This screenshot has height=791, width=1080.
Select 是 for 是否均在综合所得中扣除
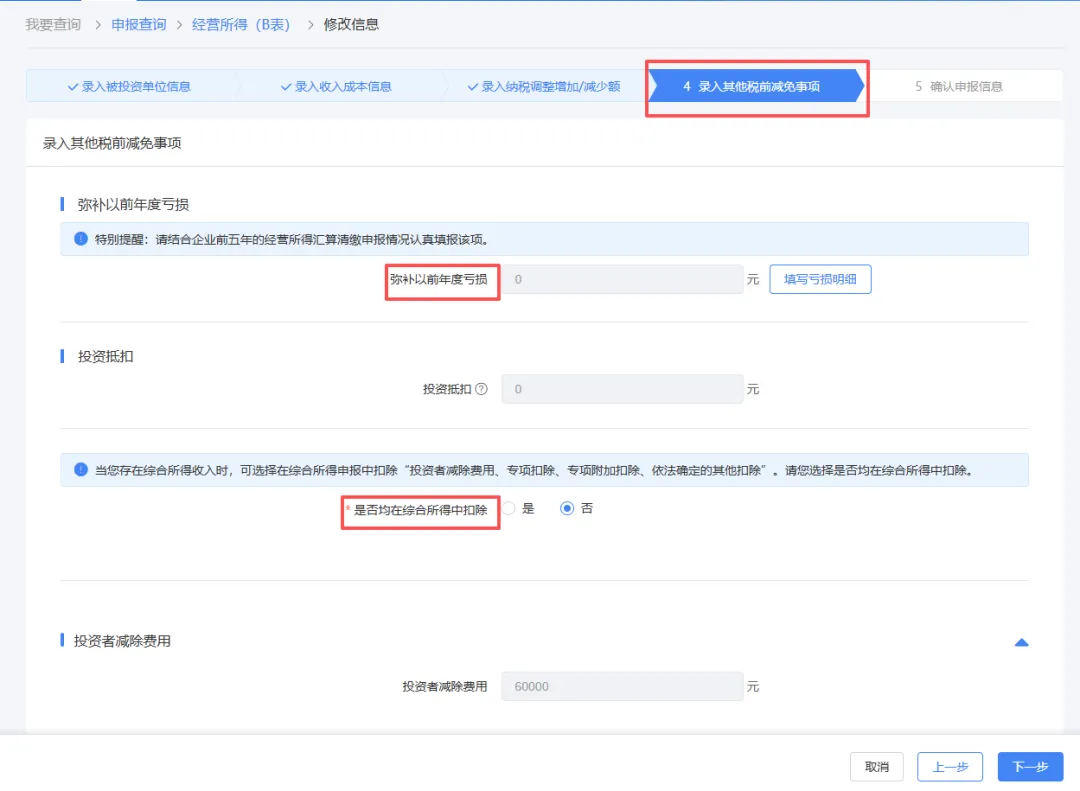[509, 508]
